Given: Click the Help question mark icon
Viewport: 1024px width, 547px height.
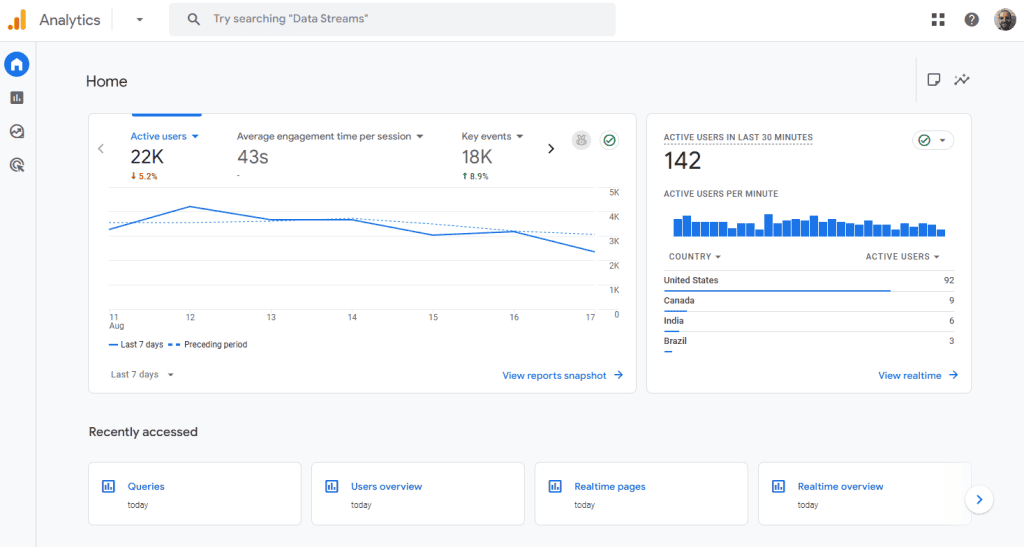Looking at the screenshot, I should [971, 20].
